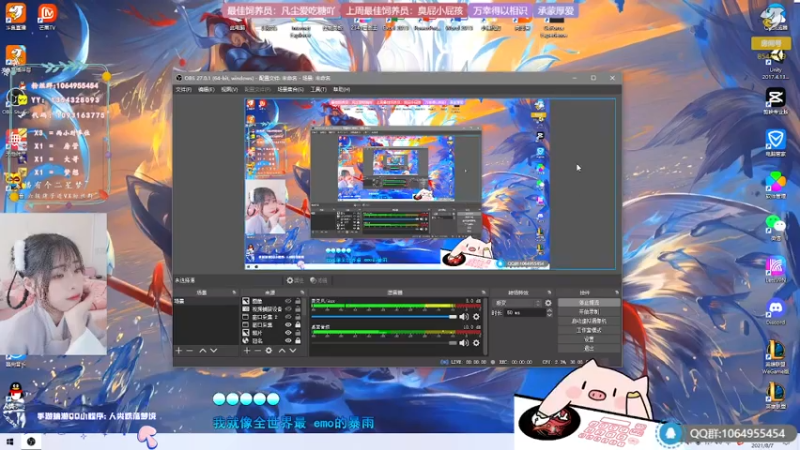Toggle eye icon of the bottom source row
Screen dimensions: 800x450
(288, 340)
